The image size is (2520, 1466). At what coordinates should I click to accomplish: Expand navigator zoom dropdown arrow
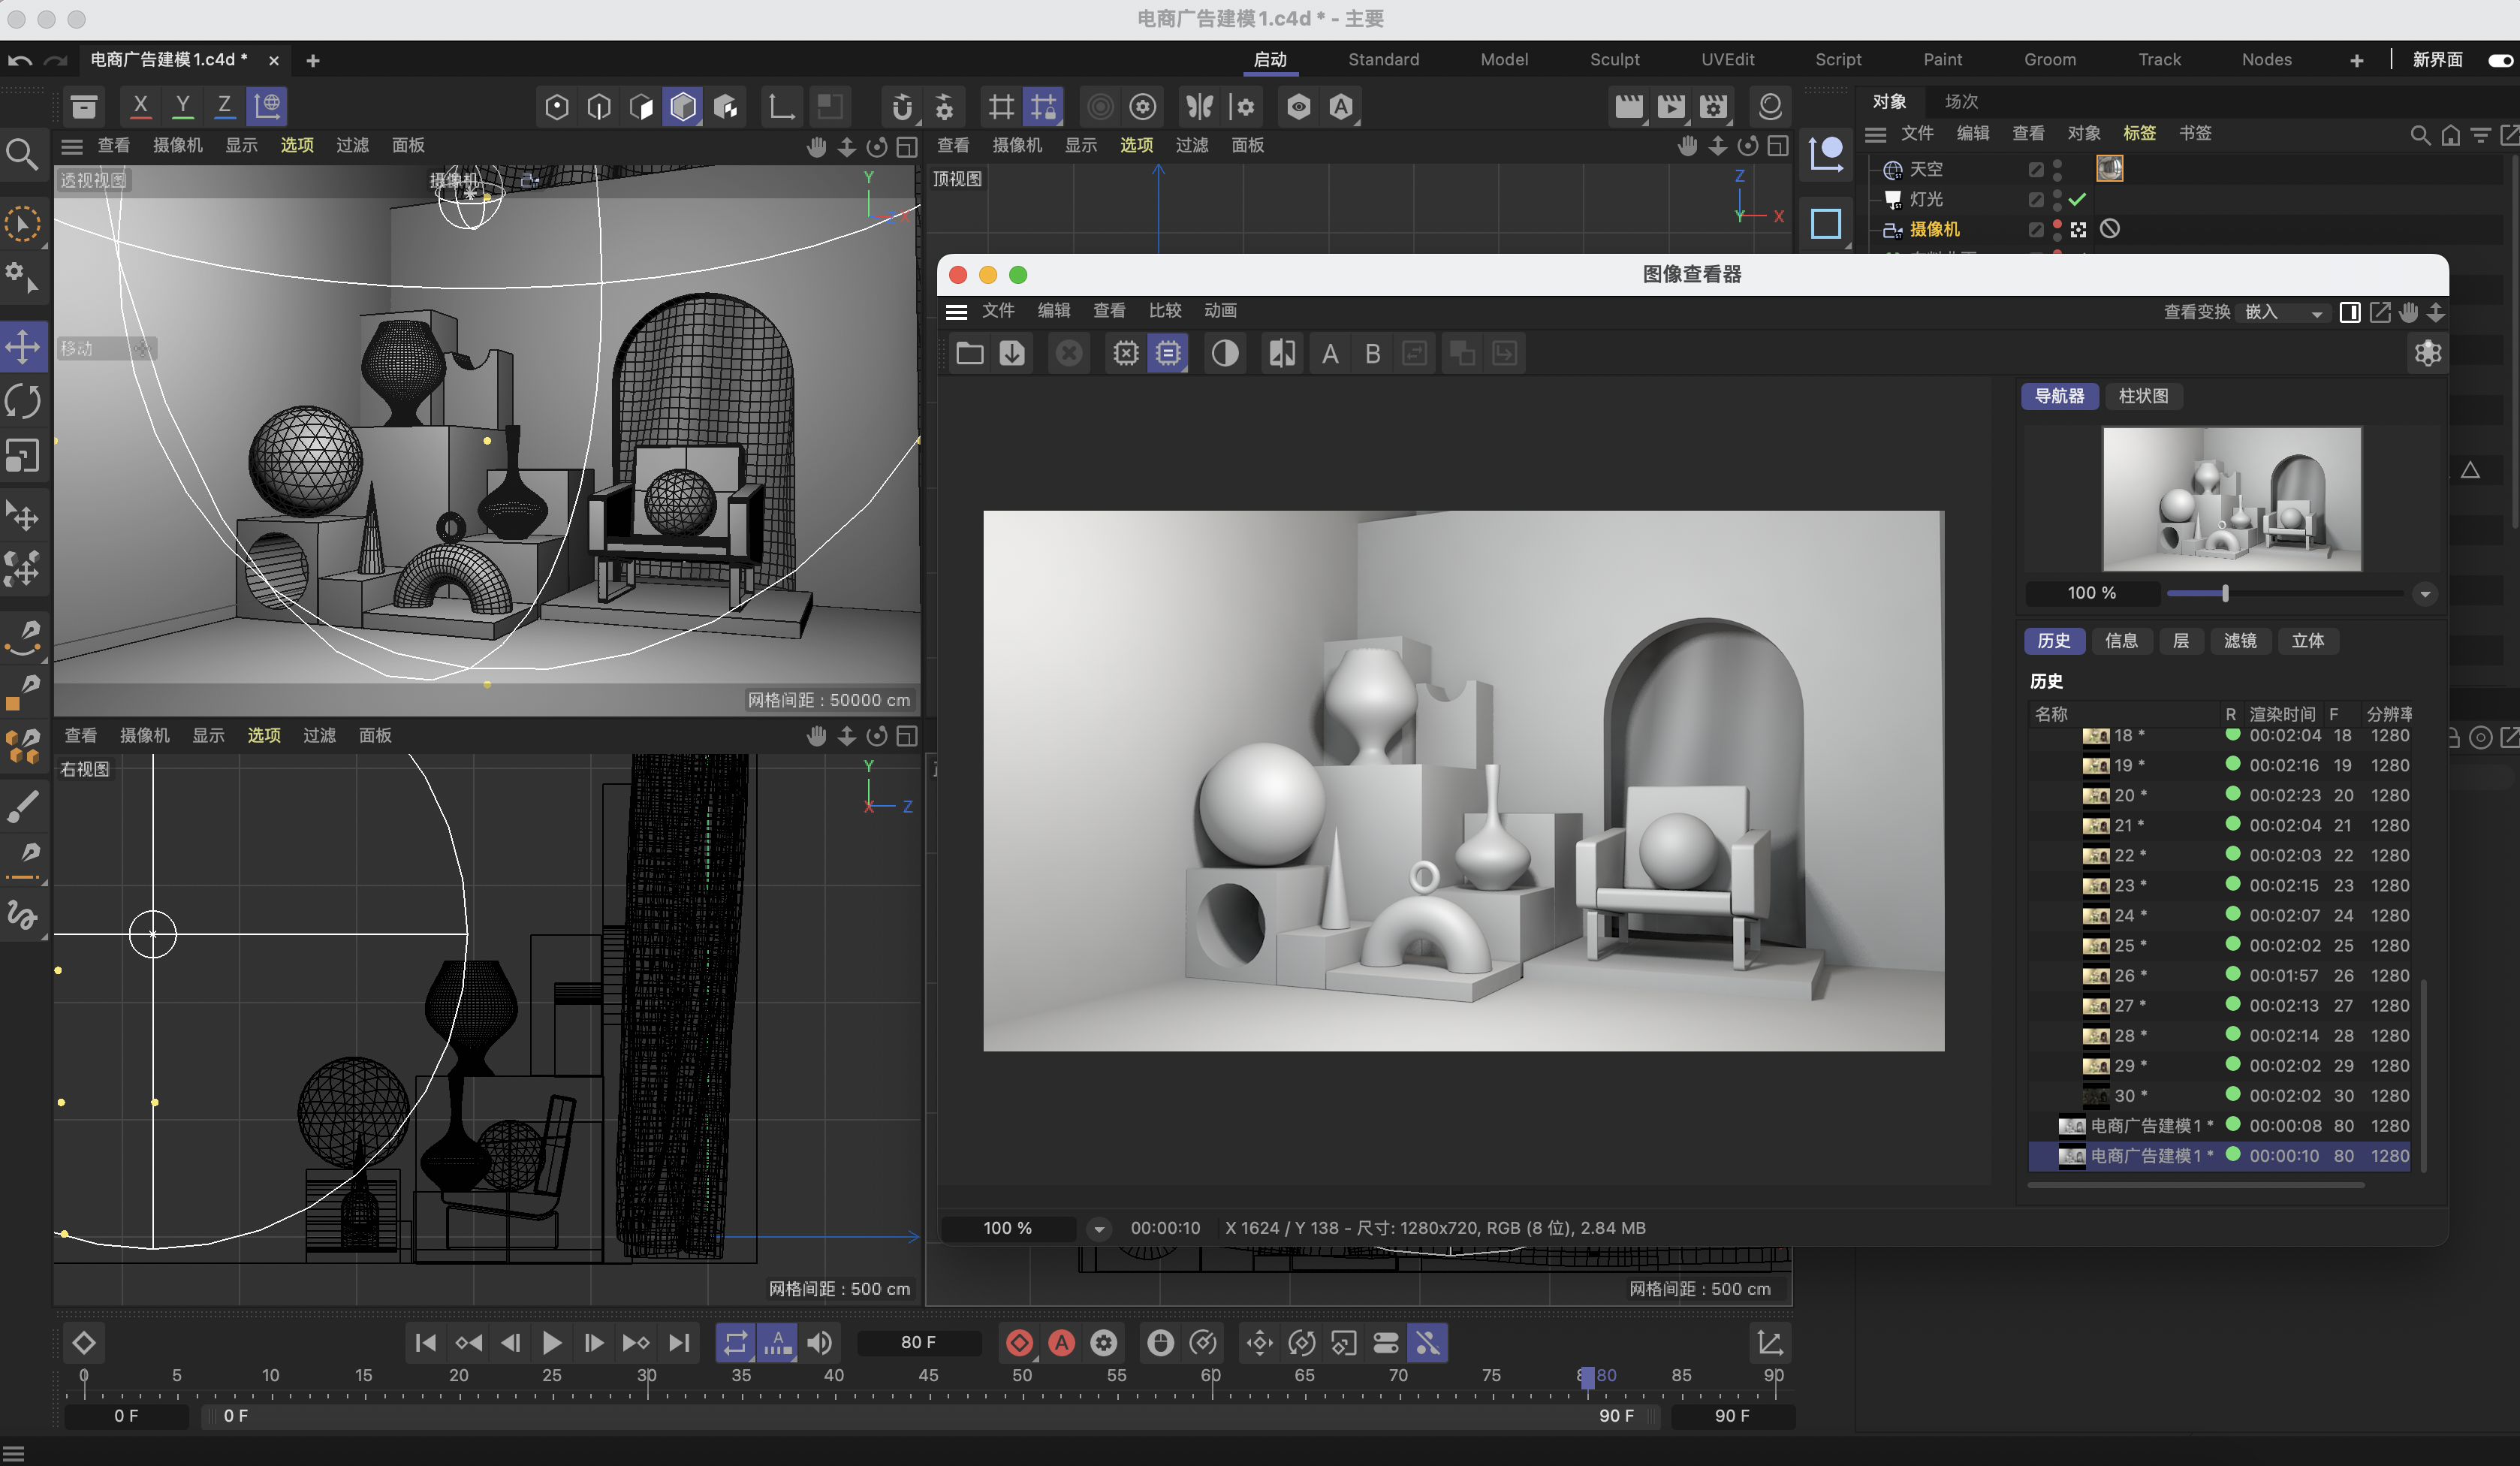click(2425, 594)
